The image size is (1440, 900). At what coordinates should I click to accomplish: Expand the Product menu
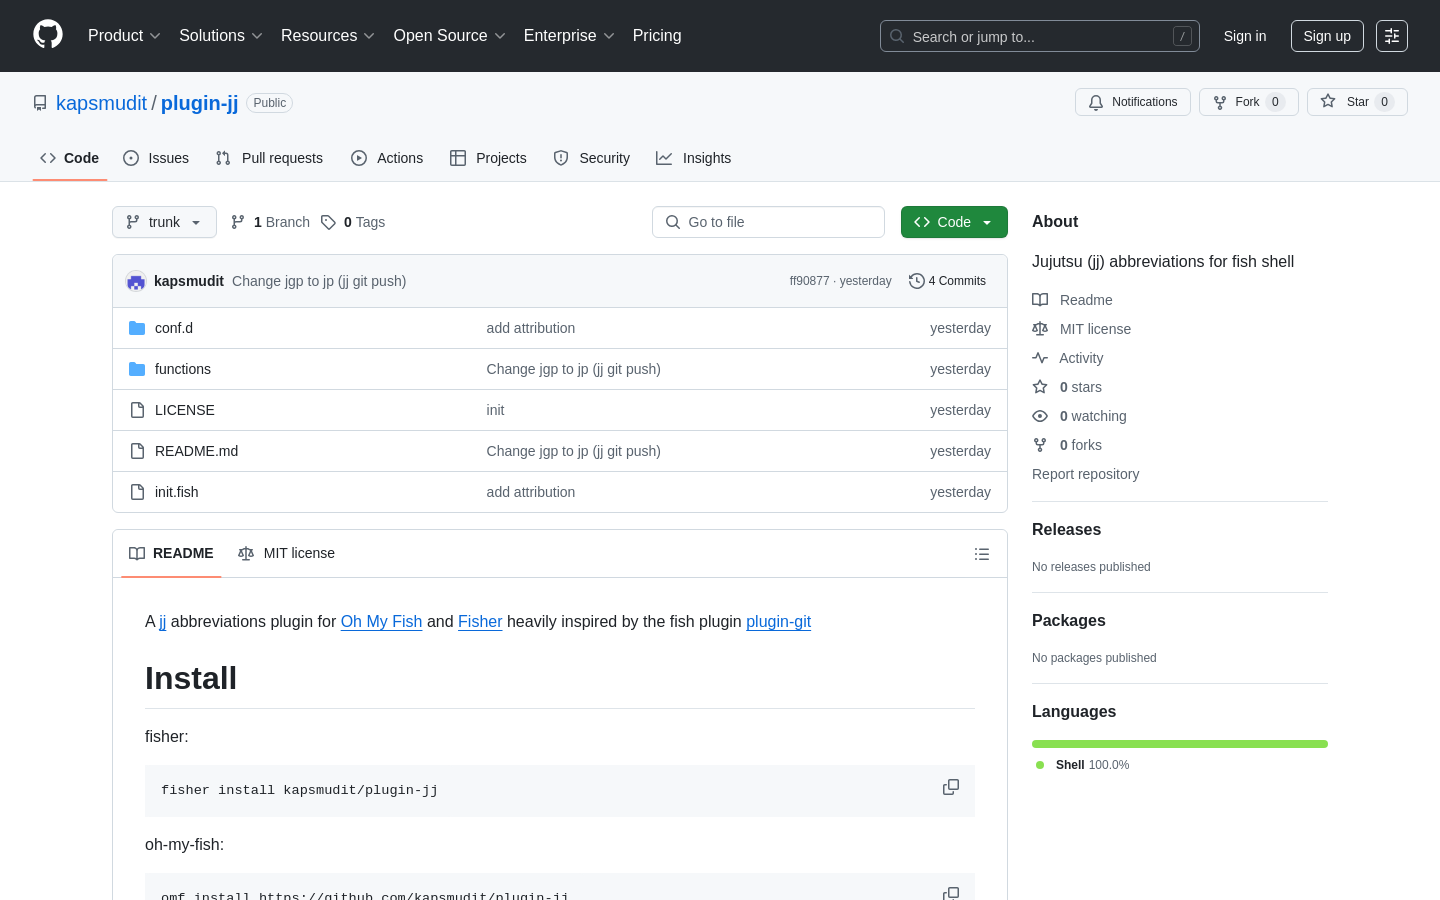(124, 36)
